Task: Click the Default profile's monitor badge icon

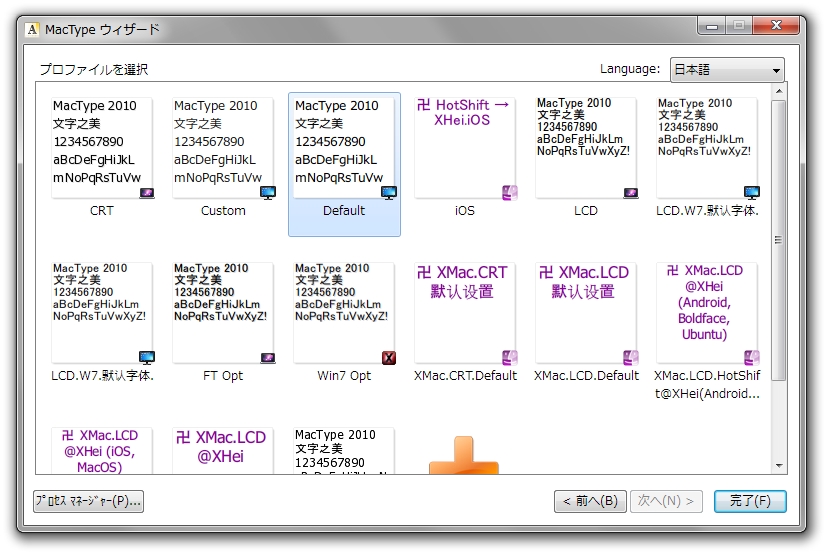Action: [x=389, y=193]
